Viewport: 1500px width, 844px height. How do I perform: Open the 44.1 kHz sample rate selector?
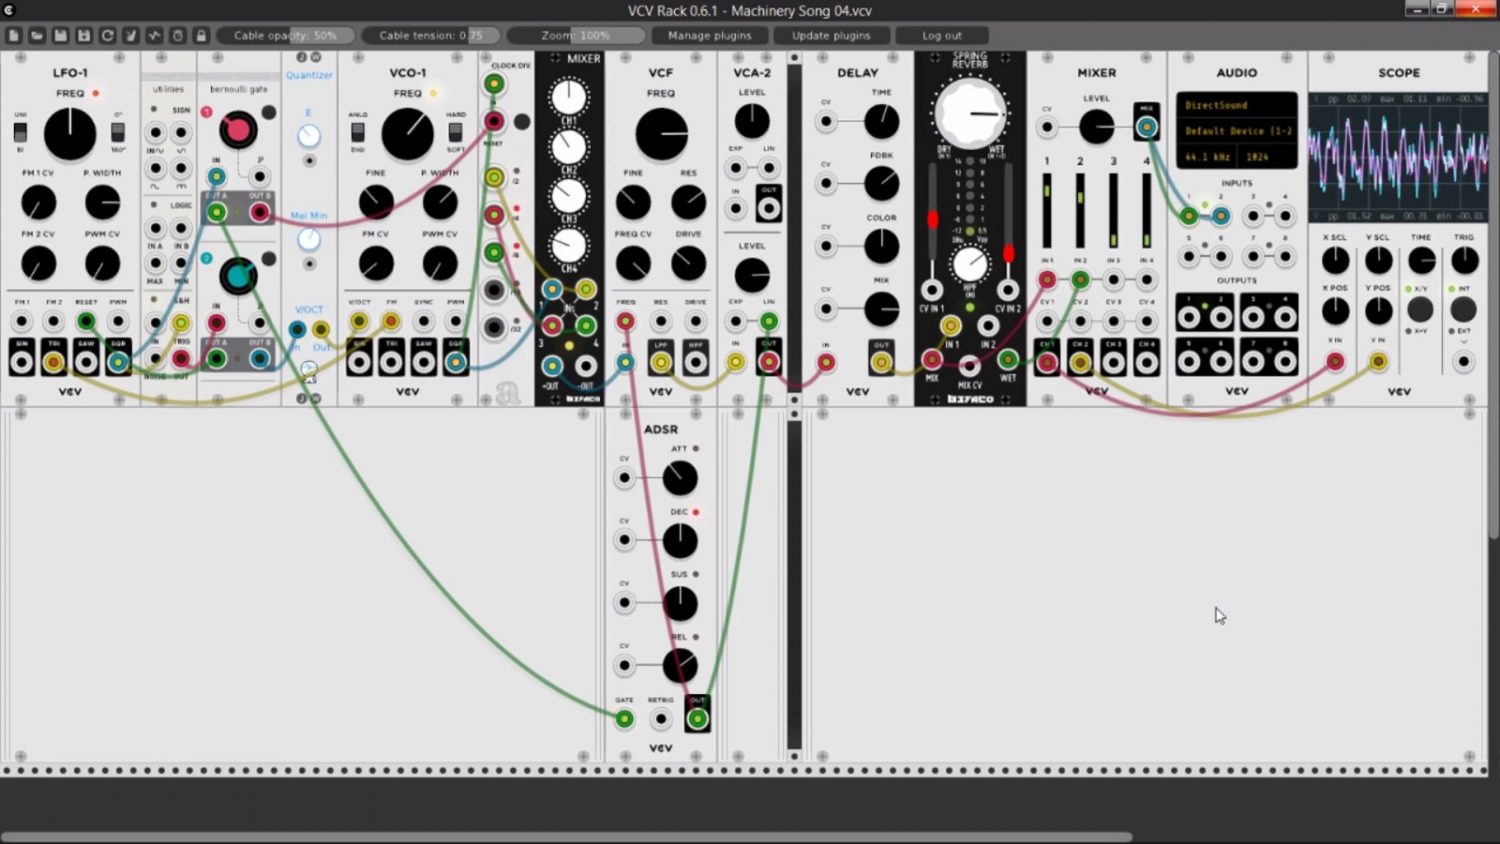point(1208,157)
